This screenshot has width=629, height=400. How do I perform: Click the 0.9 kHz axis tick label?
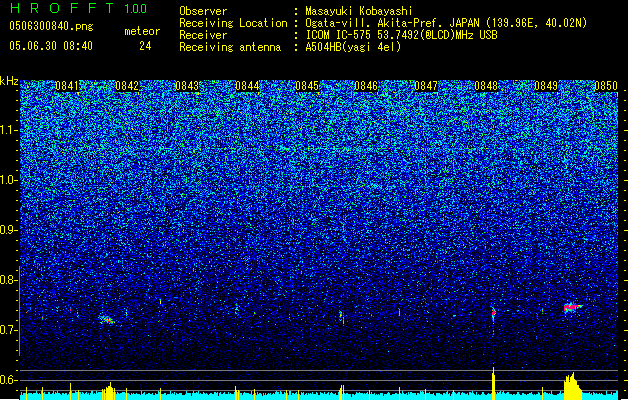(9, 230)
